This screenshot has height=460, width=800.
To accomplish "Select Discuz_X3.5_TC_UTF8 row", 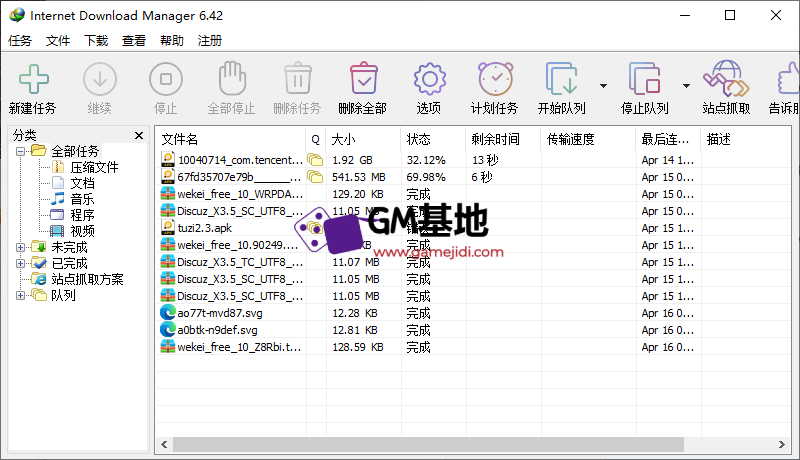I will (x=473, y=262).
